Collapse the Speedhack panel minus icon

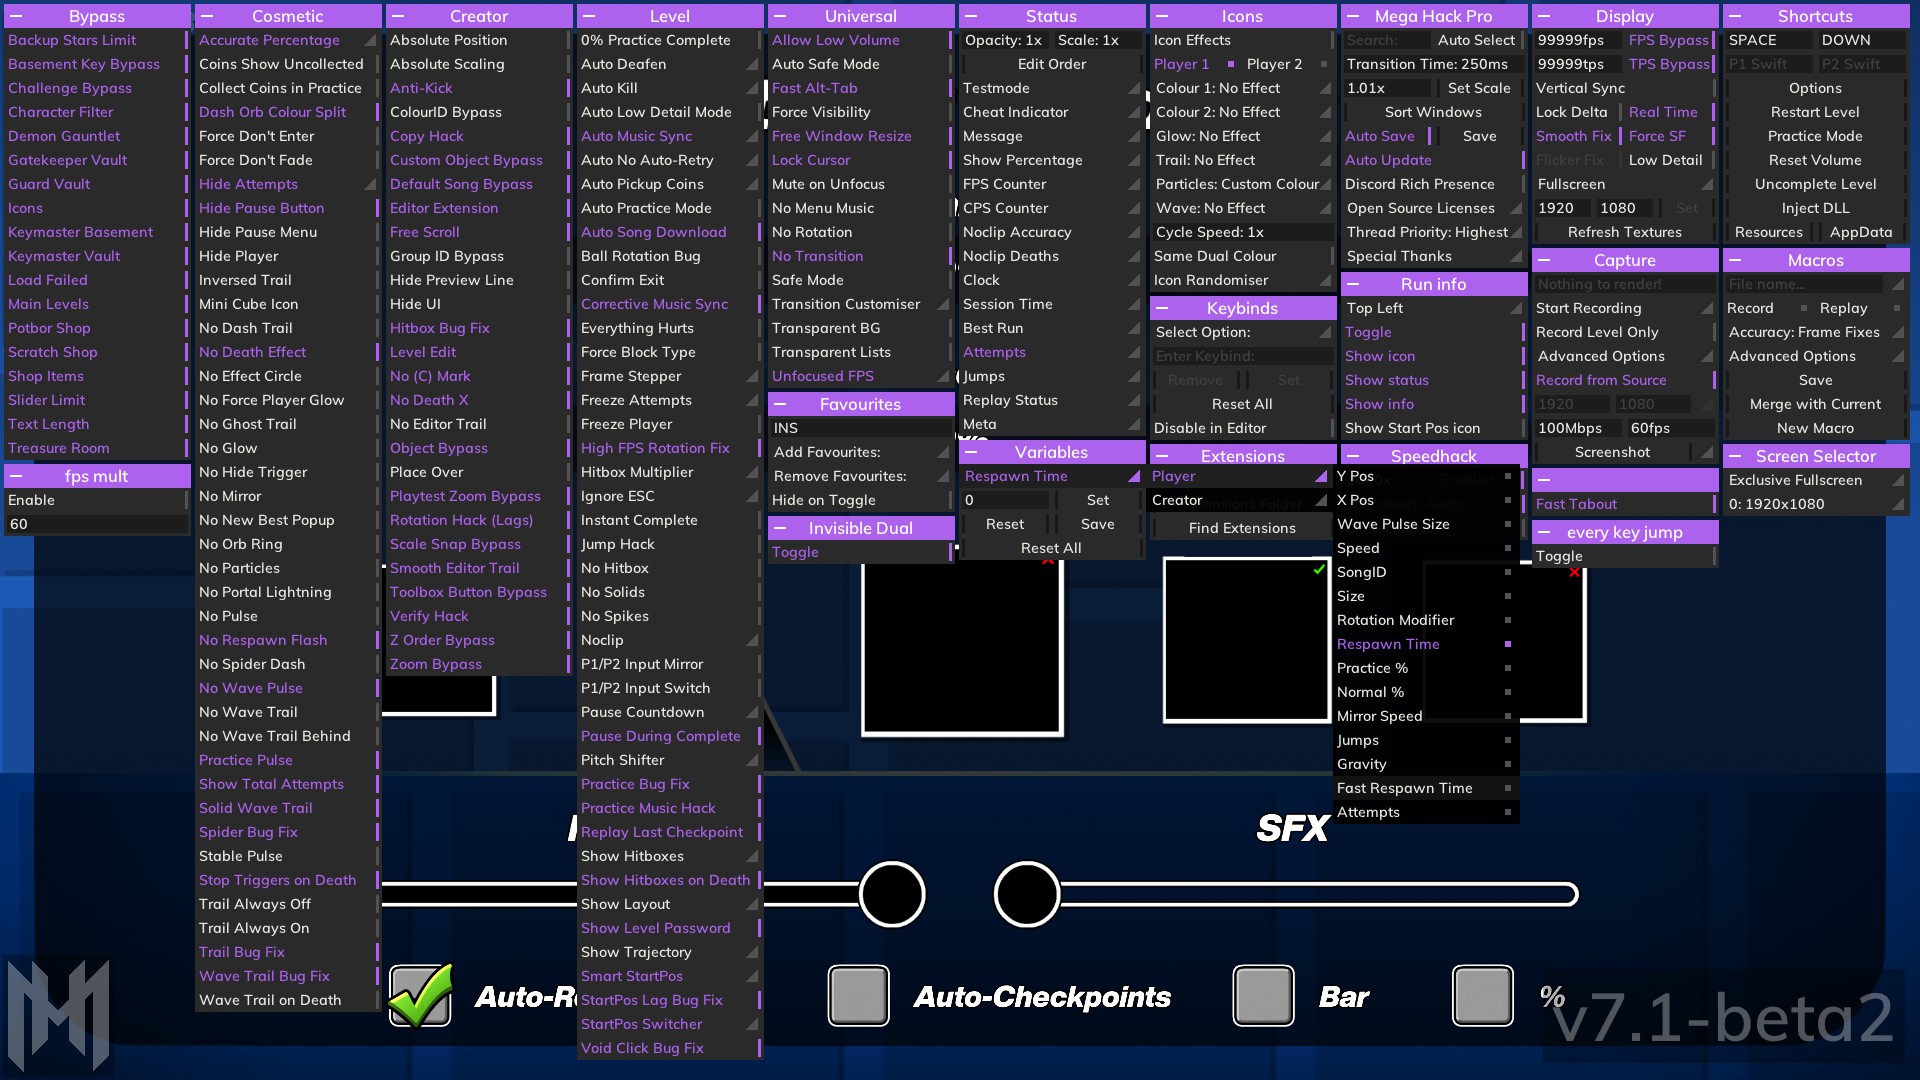(1353, 456)
